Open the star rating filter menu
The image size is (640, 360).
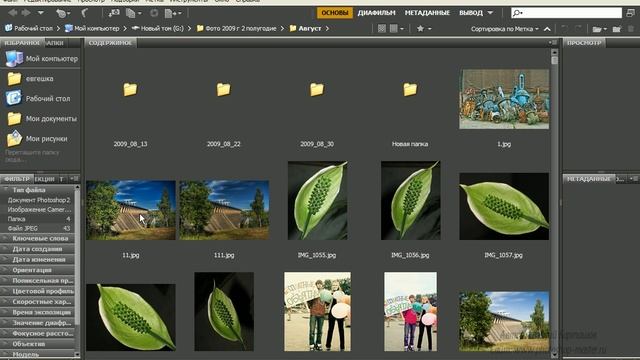tap(424, 29)
